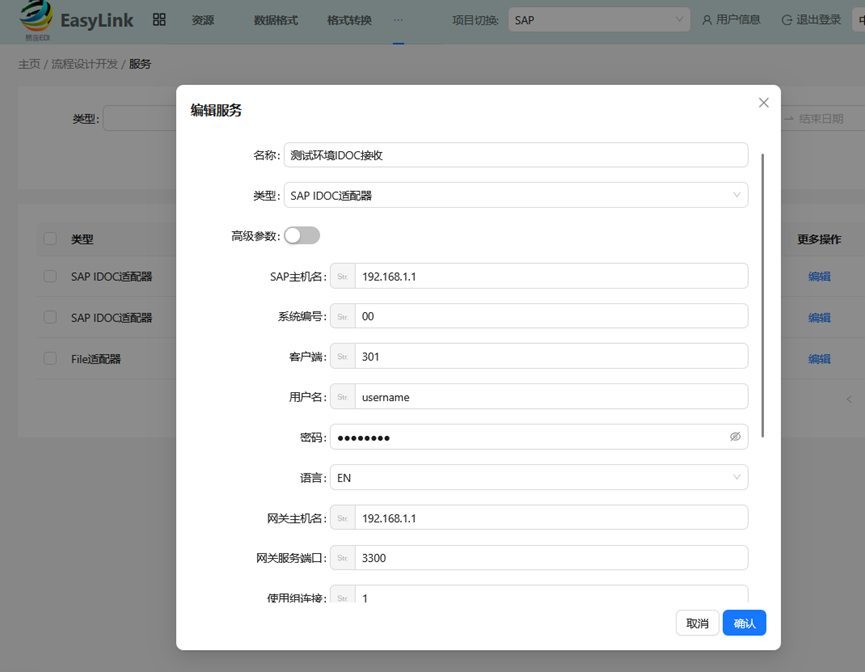Expand the 语言 EN dropdown
This screenshot has width=865, height=672.
pos(539,478)
